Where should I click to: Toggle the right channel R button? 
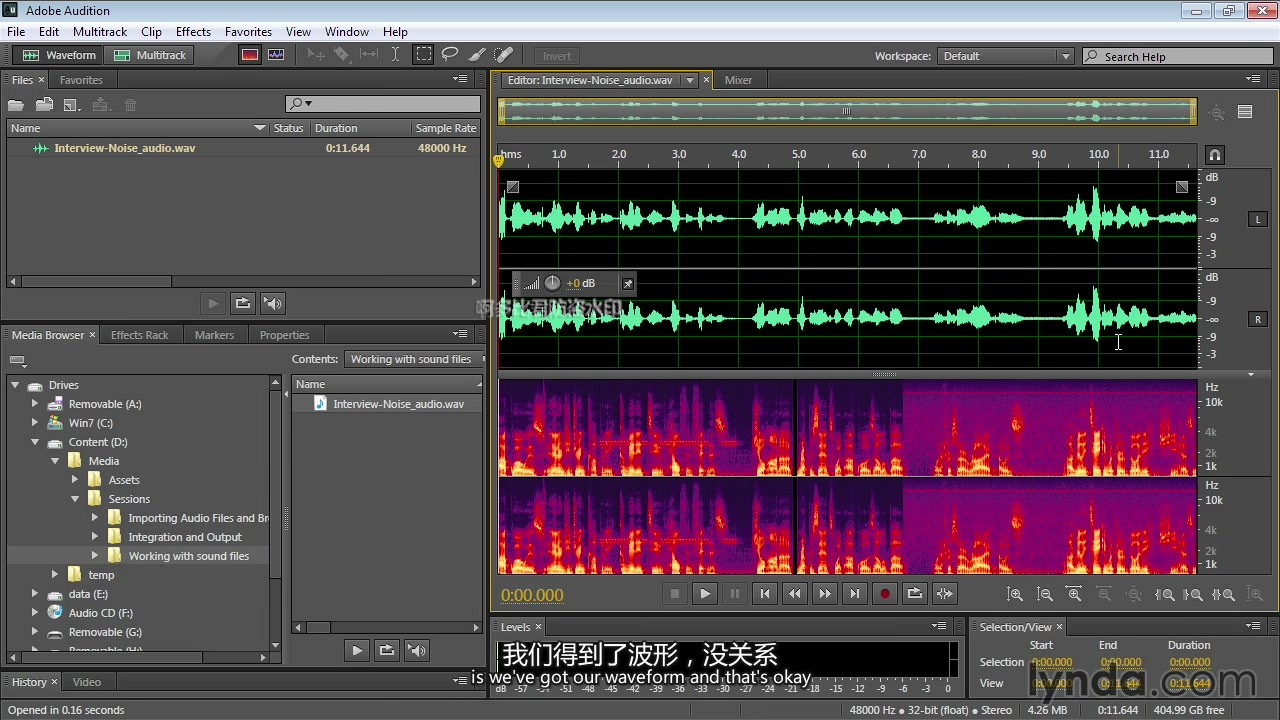(1258, 320)
